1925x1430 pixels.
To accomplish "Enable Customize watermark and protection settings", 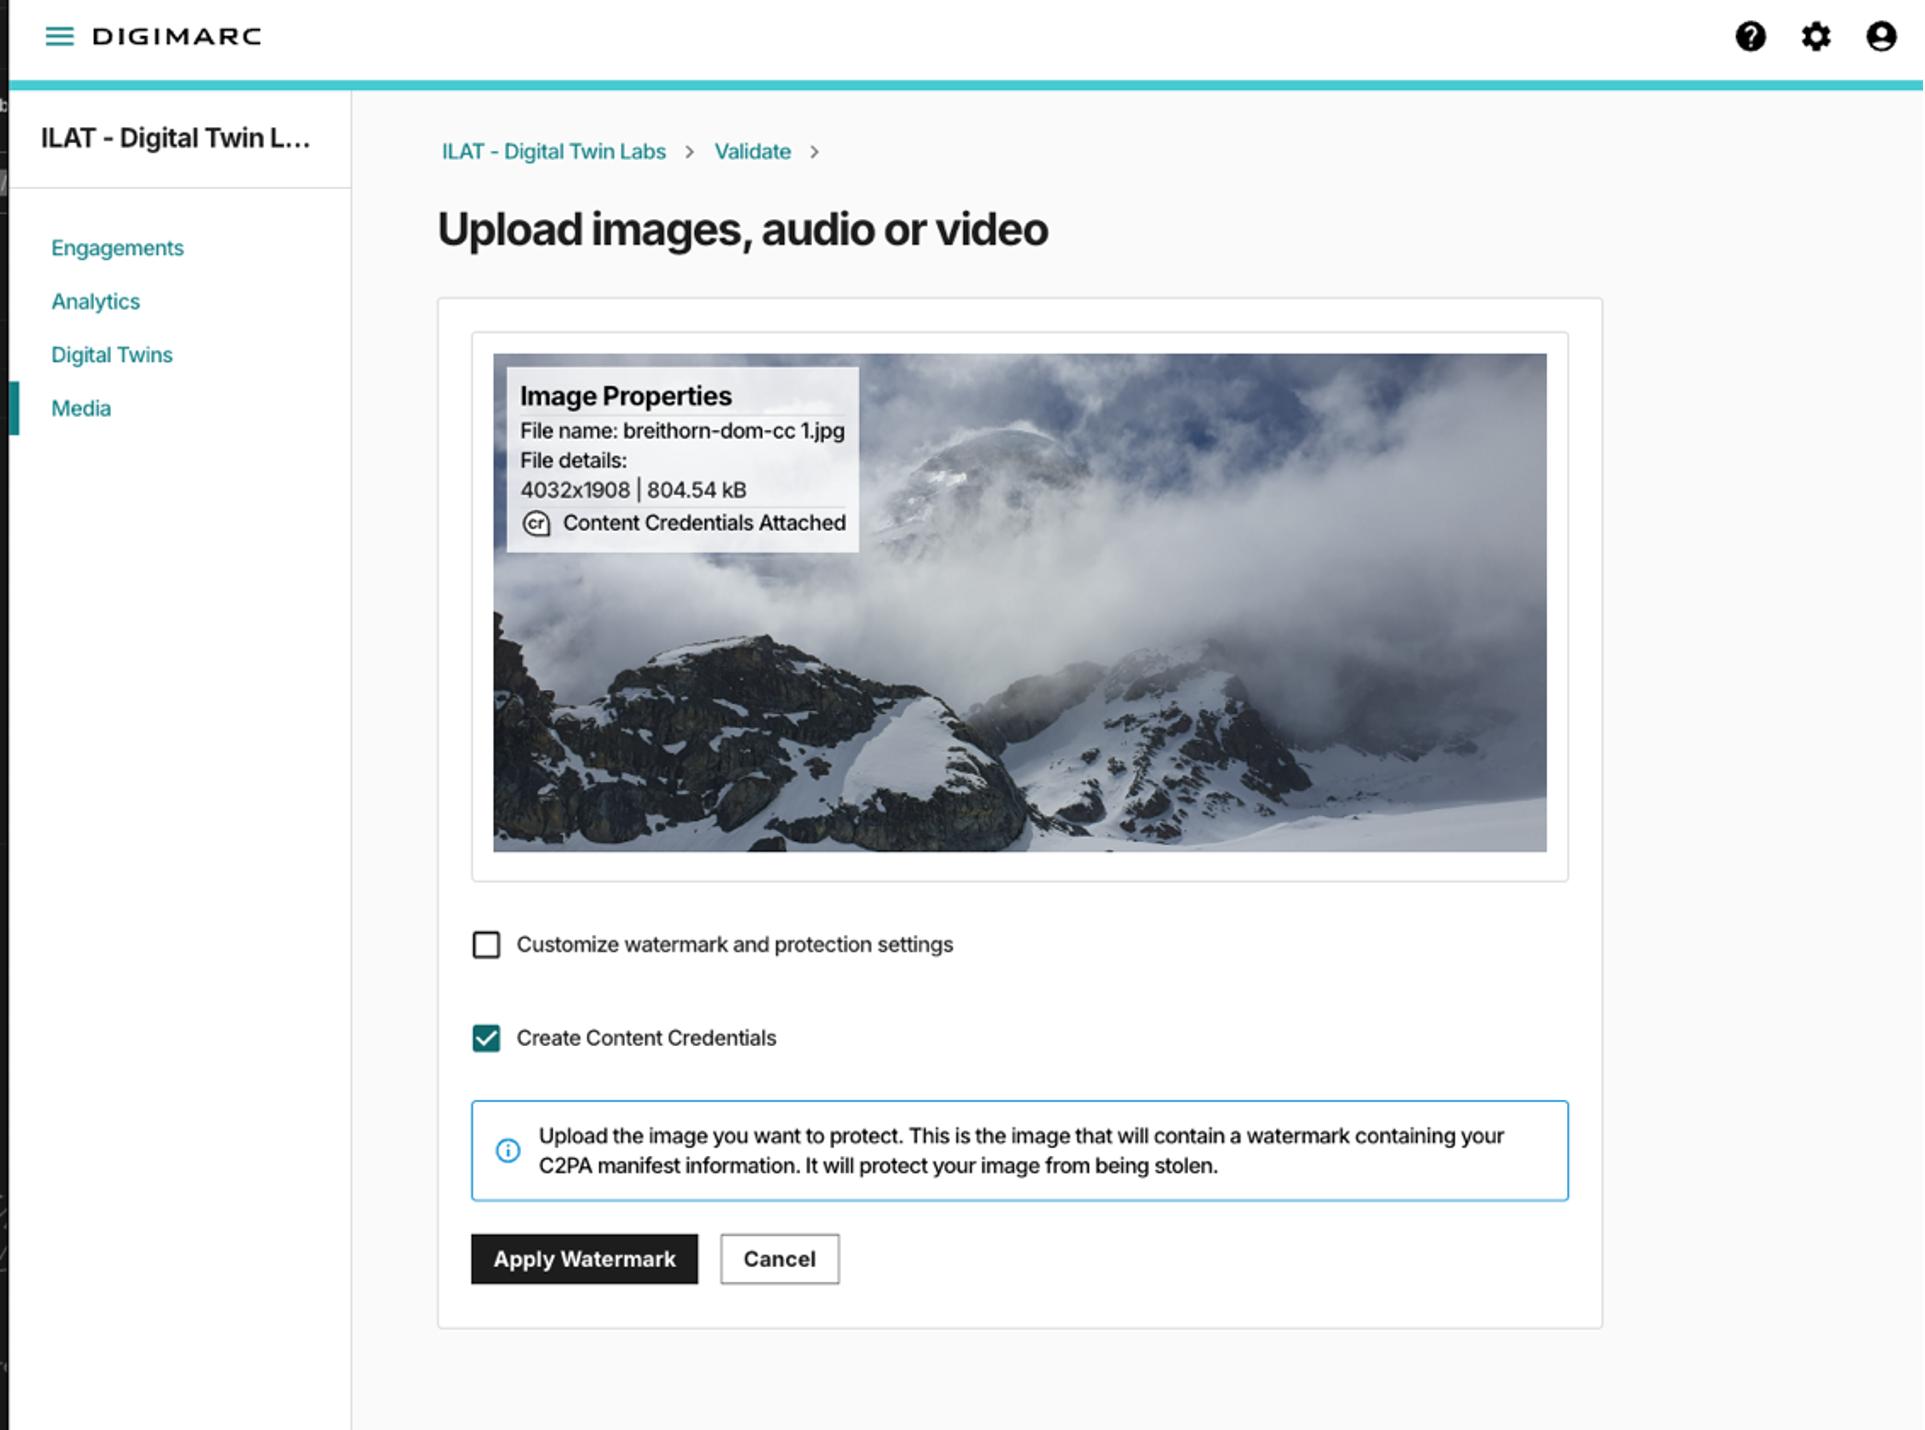I will point(486,945).
